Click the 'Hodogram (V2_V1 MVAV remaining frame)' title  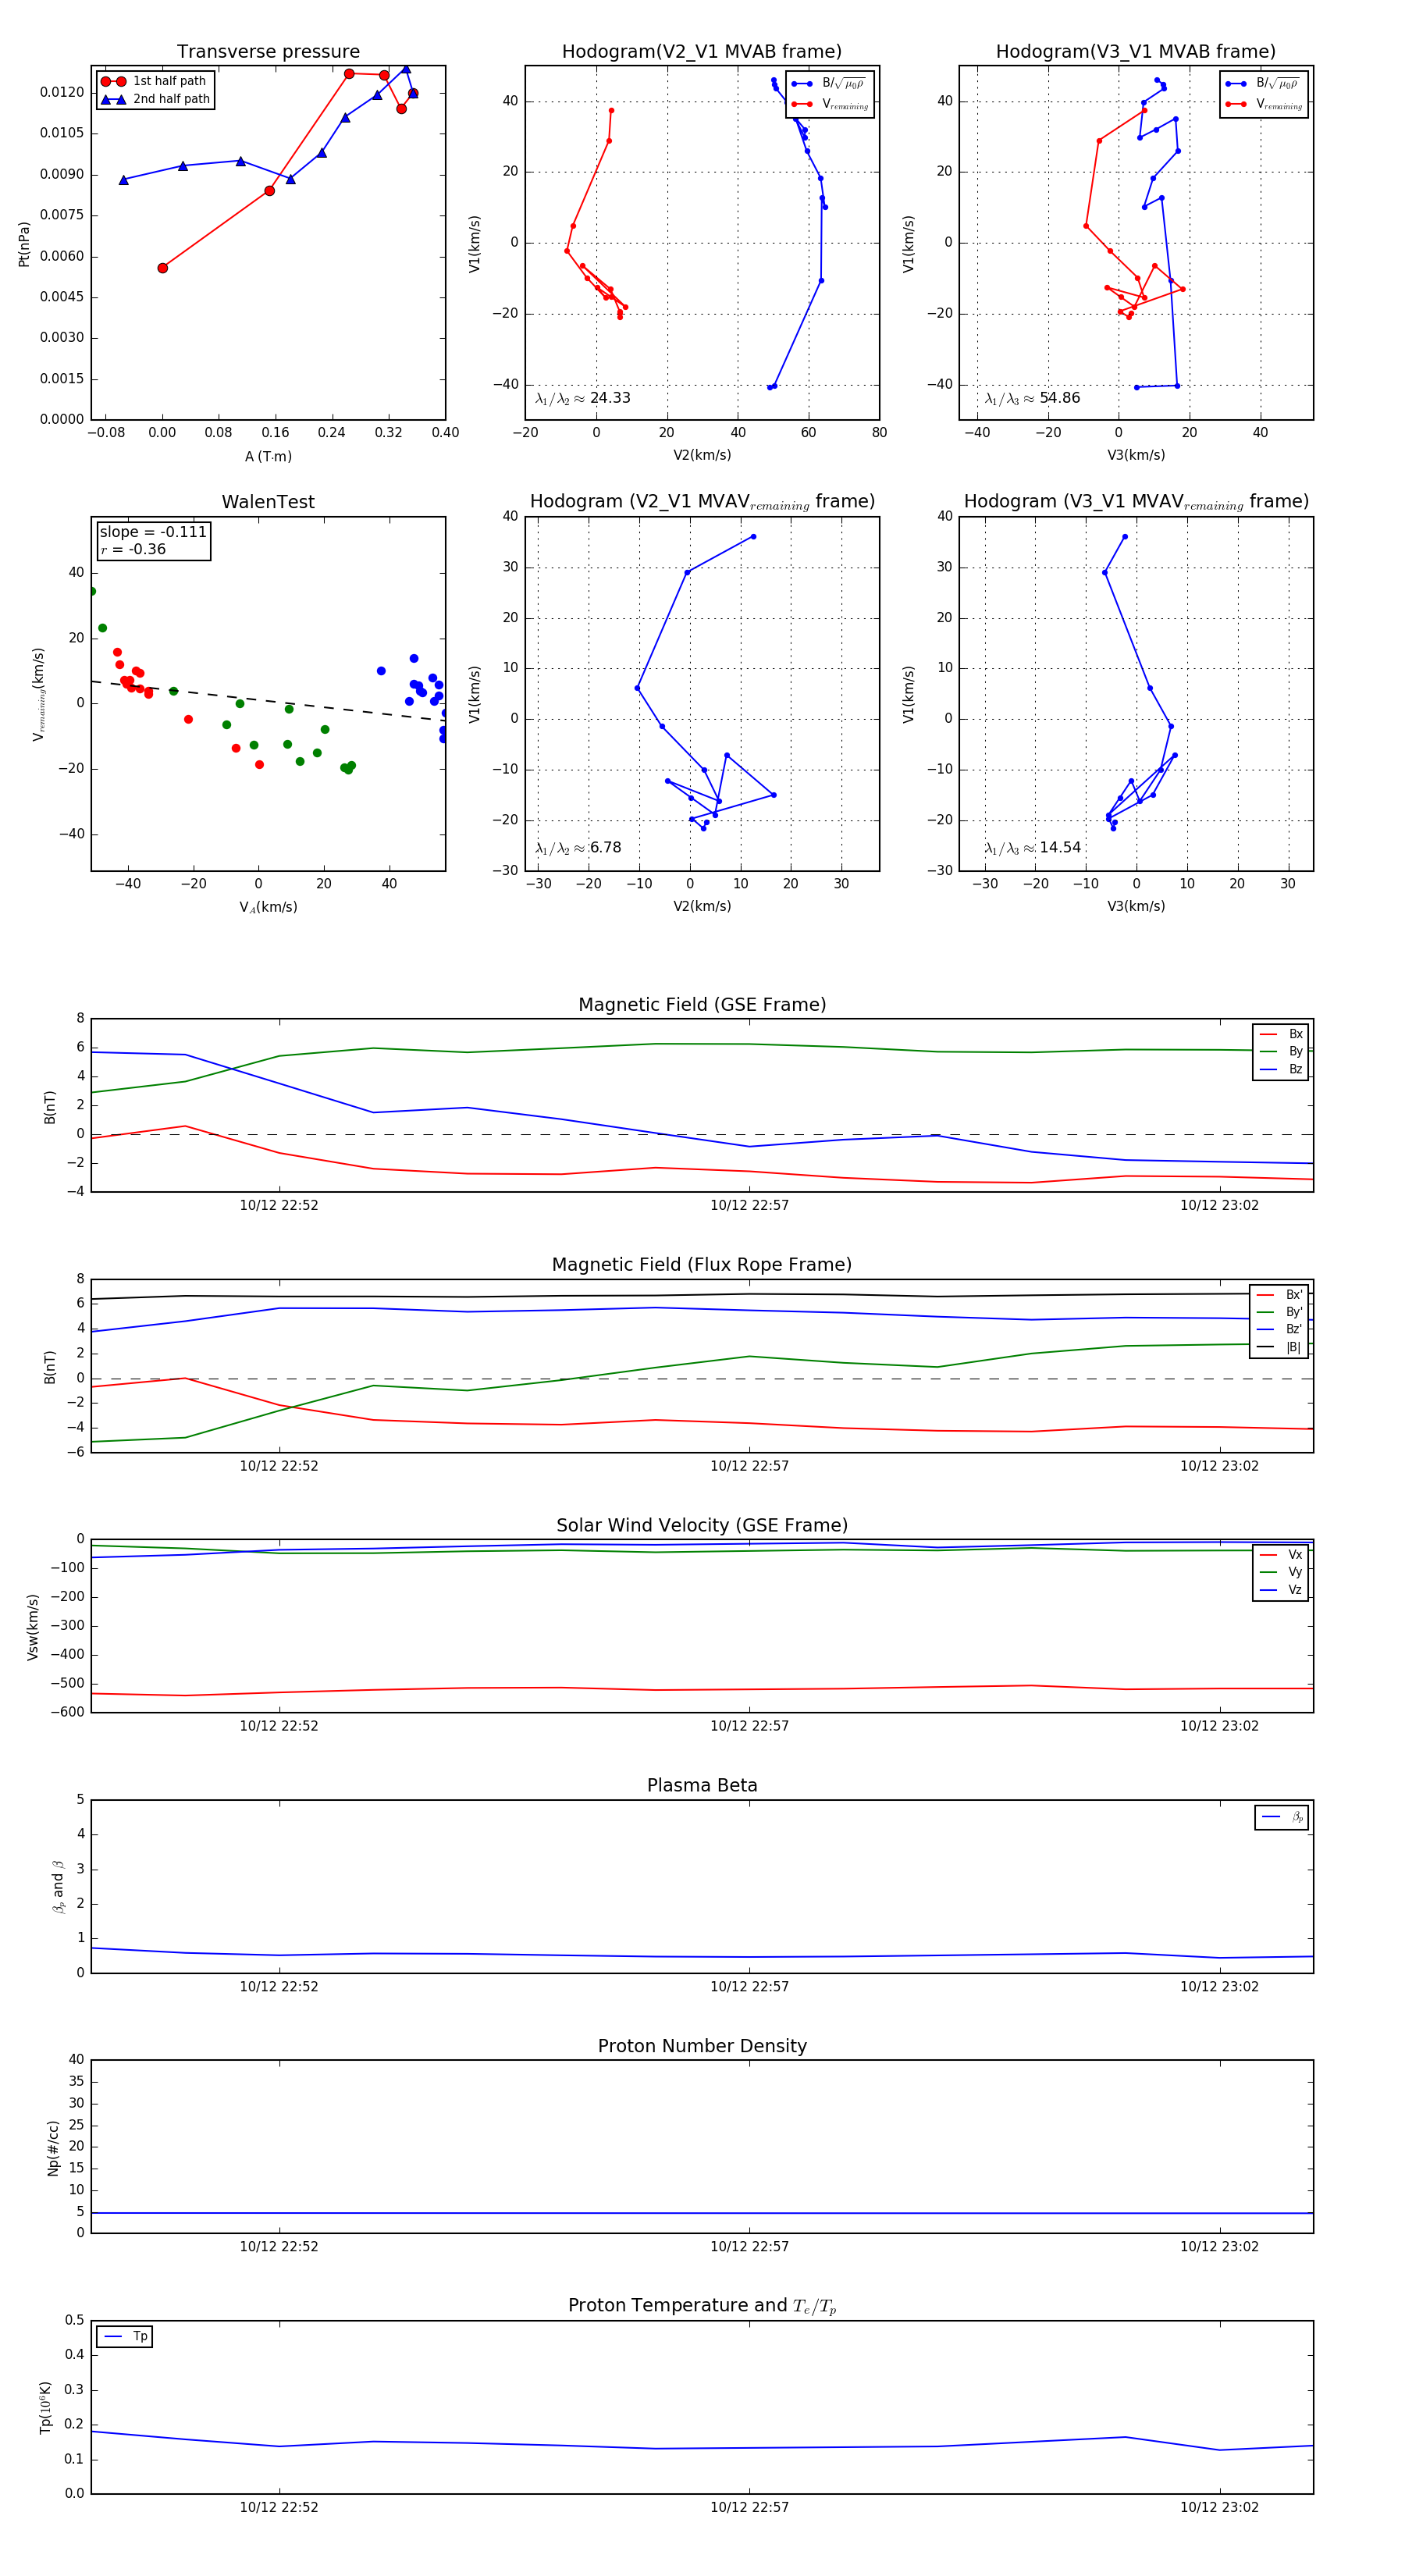(702, 502)
